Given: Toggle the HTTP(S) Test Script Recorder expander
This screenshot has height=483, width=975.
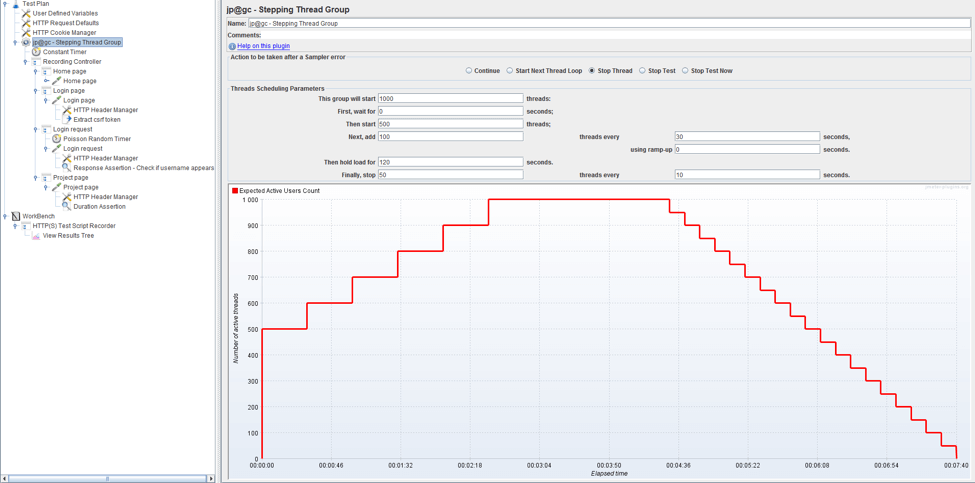Looking at the screenshot, I should [15, 226].
